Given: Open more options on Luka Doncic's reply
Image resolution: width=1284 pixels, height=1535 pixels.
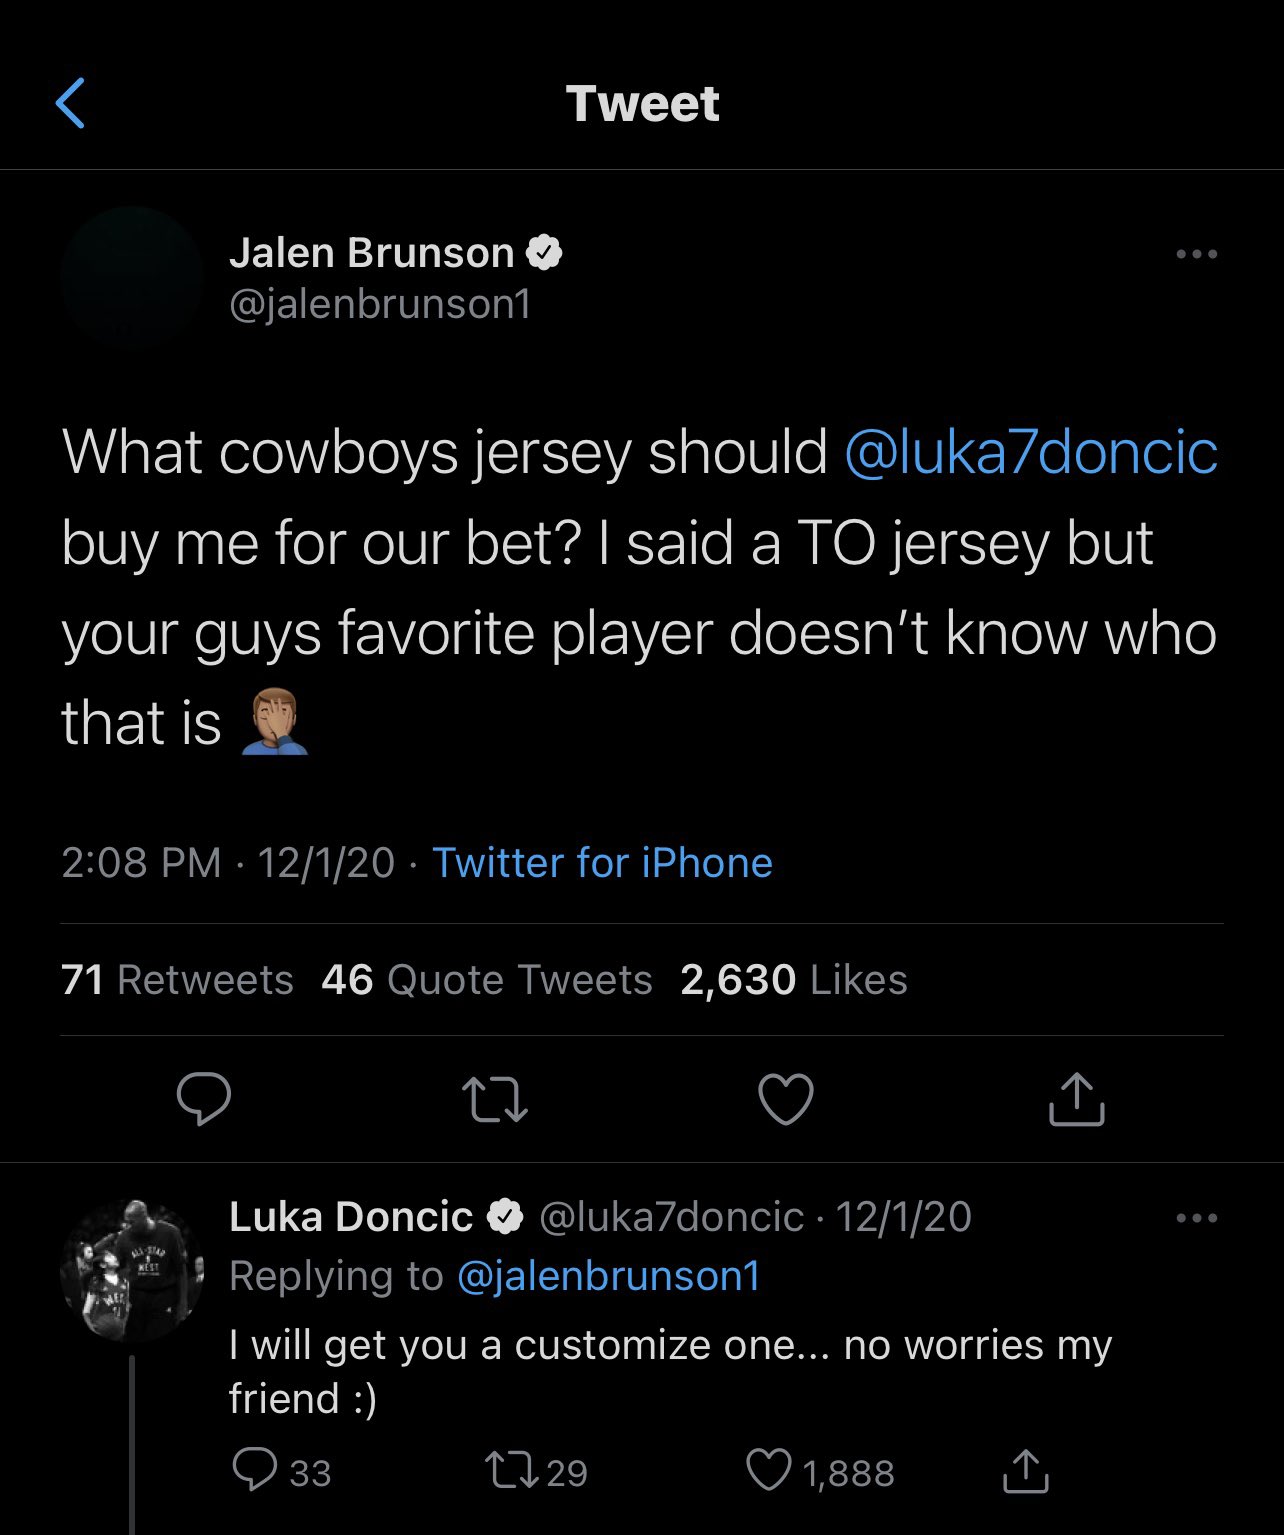Looking at the screenshot, I should point(1196,1218).
